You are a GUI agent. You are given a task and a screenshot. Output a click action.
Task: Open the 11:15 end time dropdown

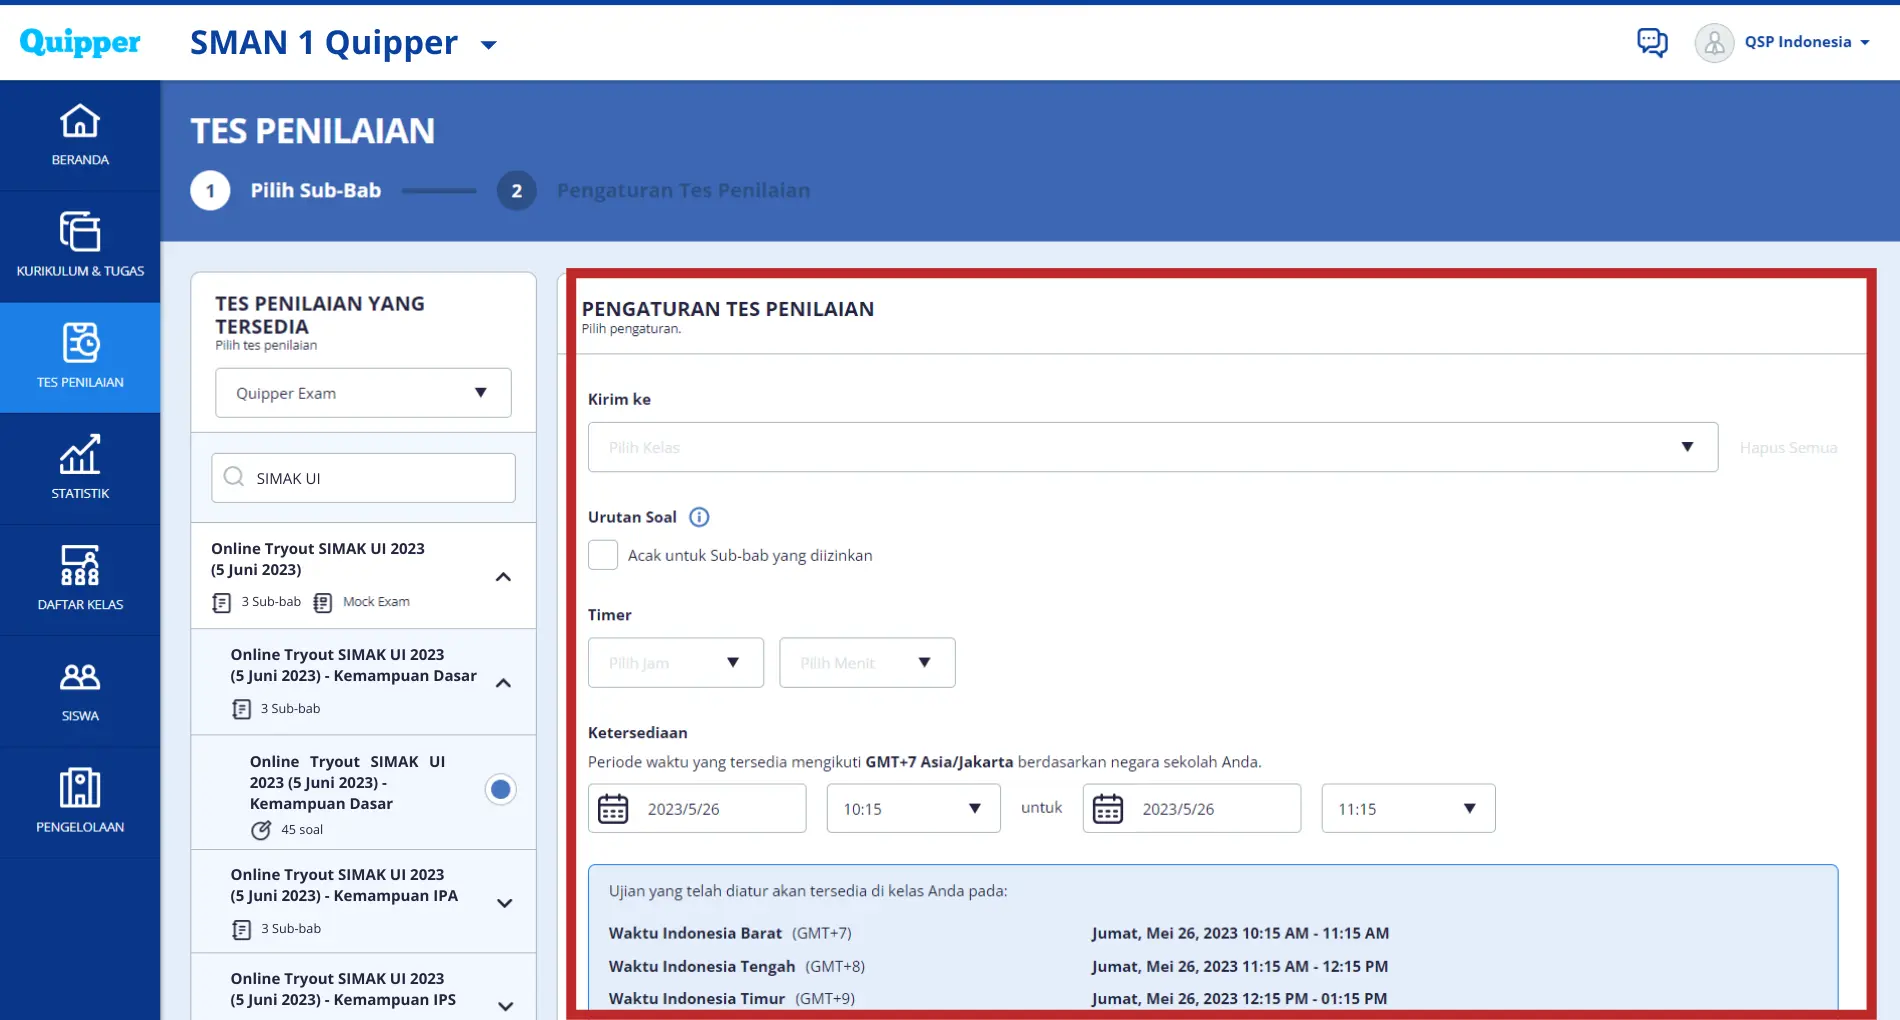coord(1409,808)
